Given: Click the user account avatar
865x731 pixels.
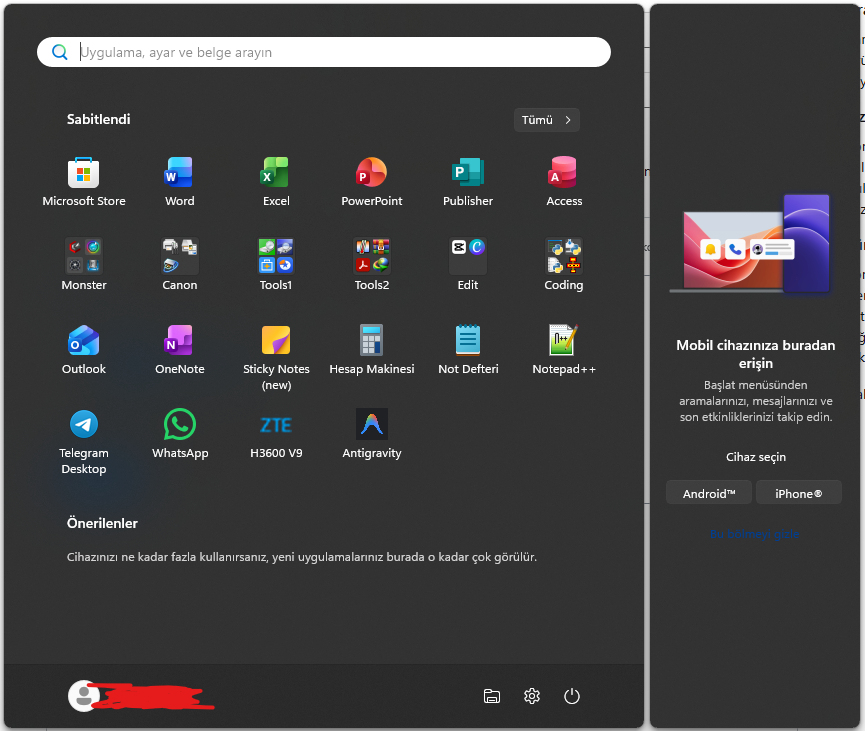Looking at the screenshot, I should coord(84,696).
